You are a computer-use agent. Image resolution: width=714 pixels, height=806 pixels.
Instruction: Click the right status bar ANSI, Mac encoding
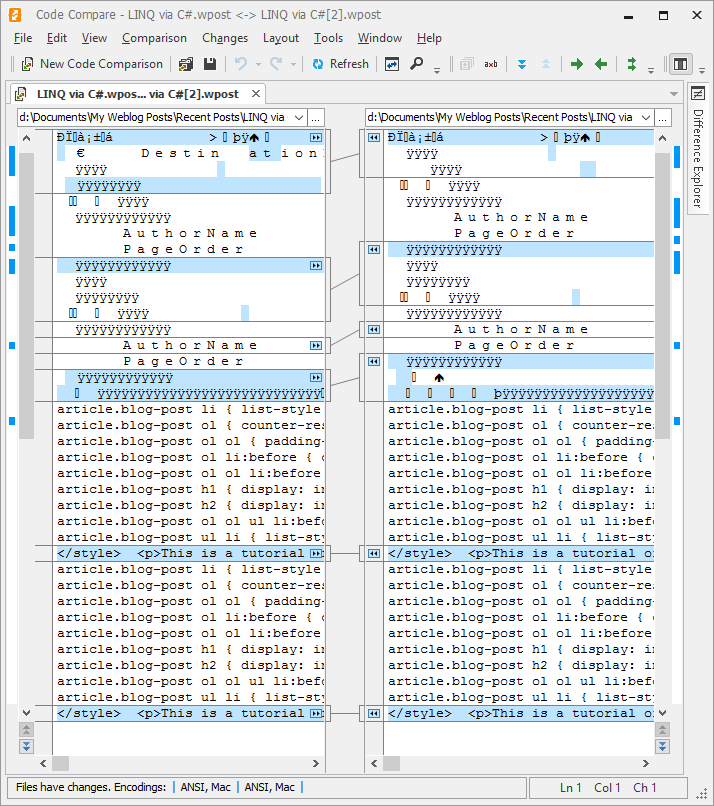click(x=269, y=787)
